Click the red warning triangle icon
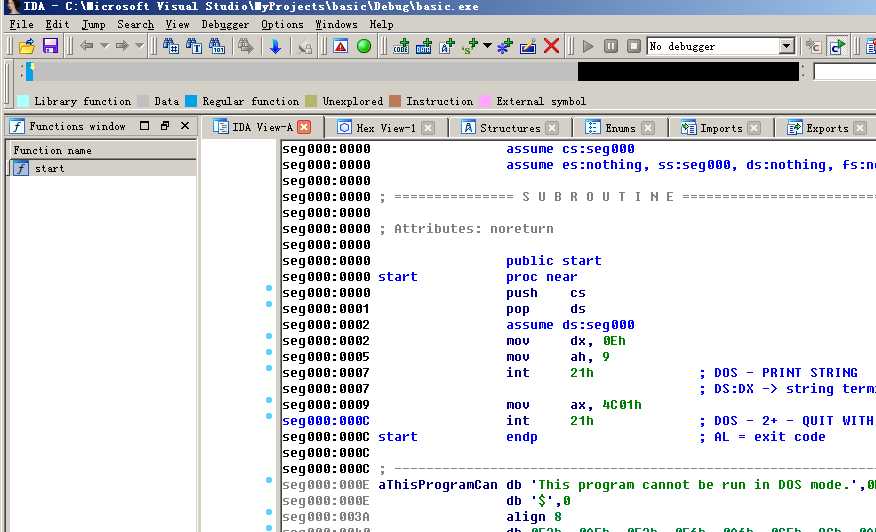This screenshot has height=532, width=876. pos(340,46)
